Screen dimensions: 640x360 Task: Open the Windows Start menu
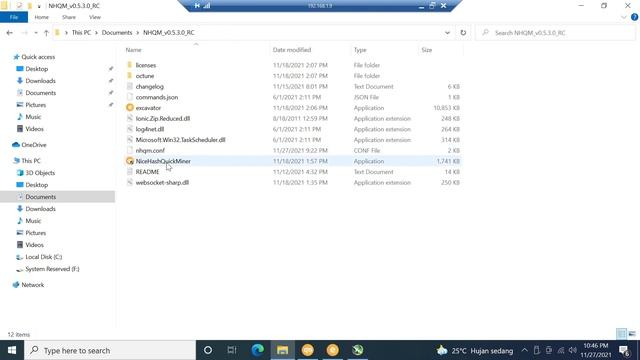tap(12, 350)
